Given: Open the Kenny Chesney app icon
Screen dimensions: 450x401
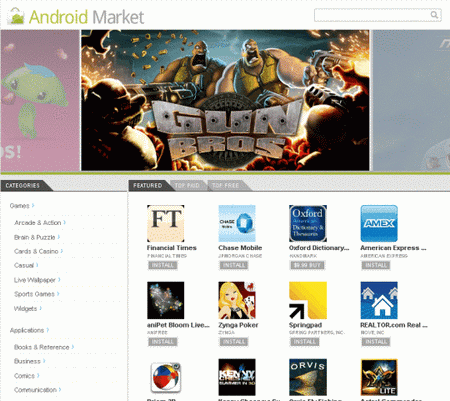Looking at the screenshot, I should coord(237,377).
